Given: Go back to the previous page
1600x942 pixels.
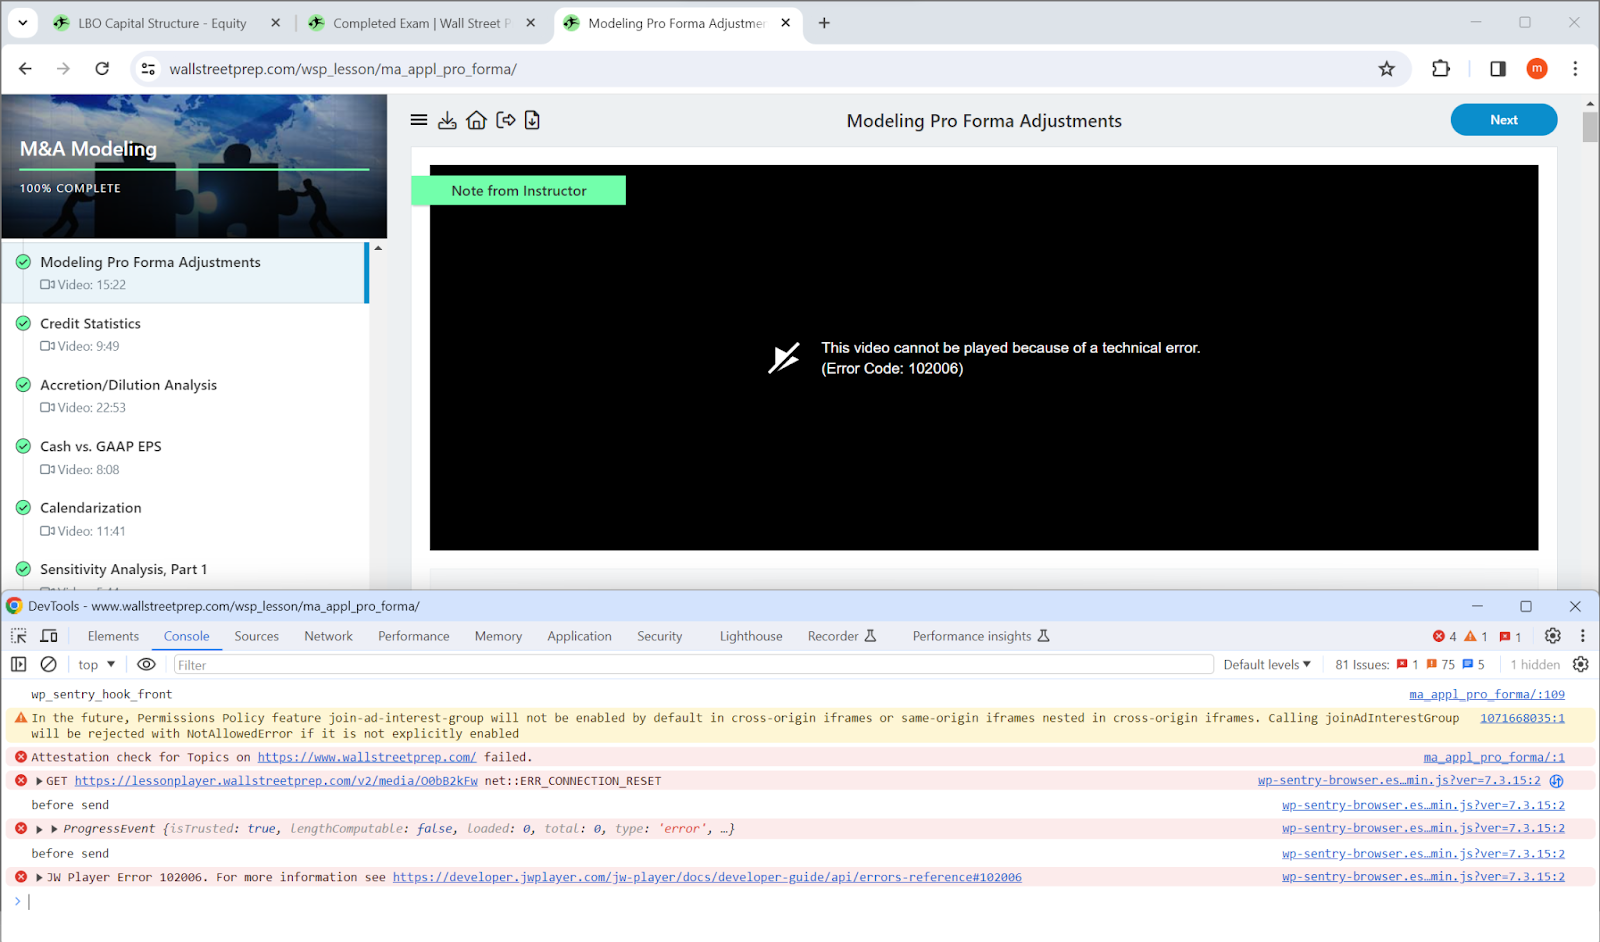Looking at the screenshot, I should (x=25, y=69).
